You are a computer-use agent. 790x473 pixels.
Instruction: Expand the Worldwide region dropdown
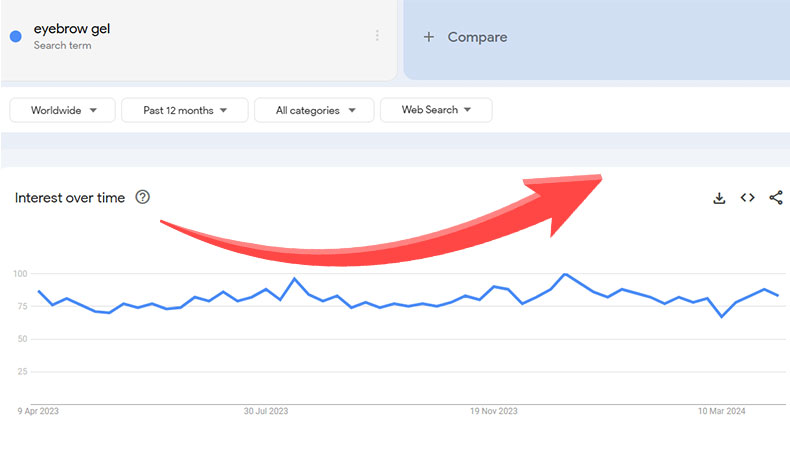pos(63,110)
